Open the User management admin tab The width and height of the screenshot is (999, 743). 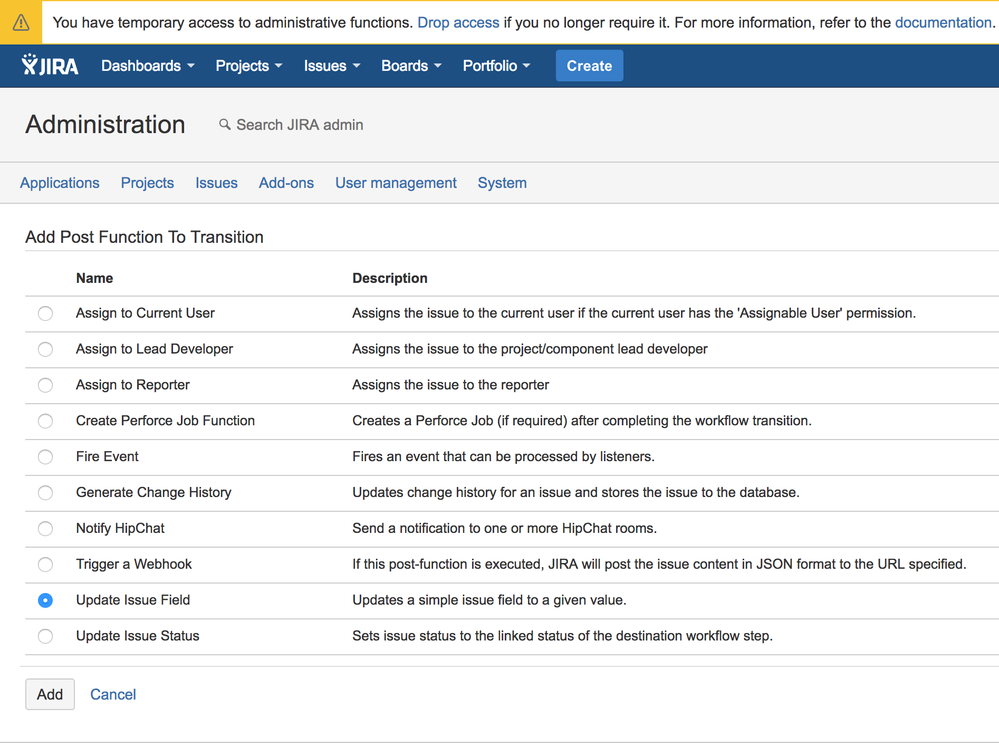click(x=396, y=183)
